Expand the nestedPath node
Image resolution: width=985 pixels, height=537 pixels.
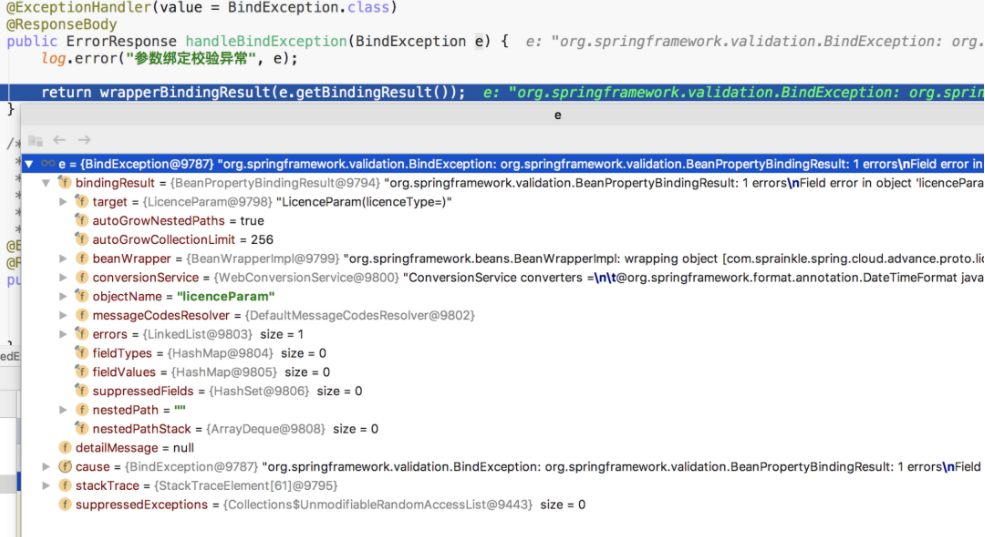pos(63,410)
